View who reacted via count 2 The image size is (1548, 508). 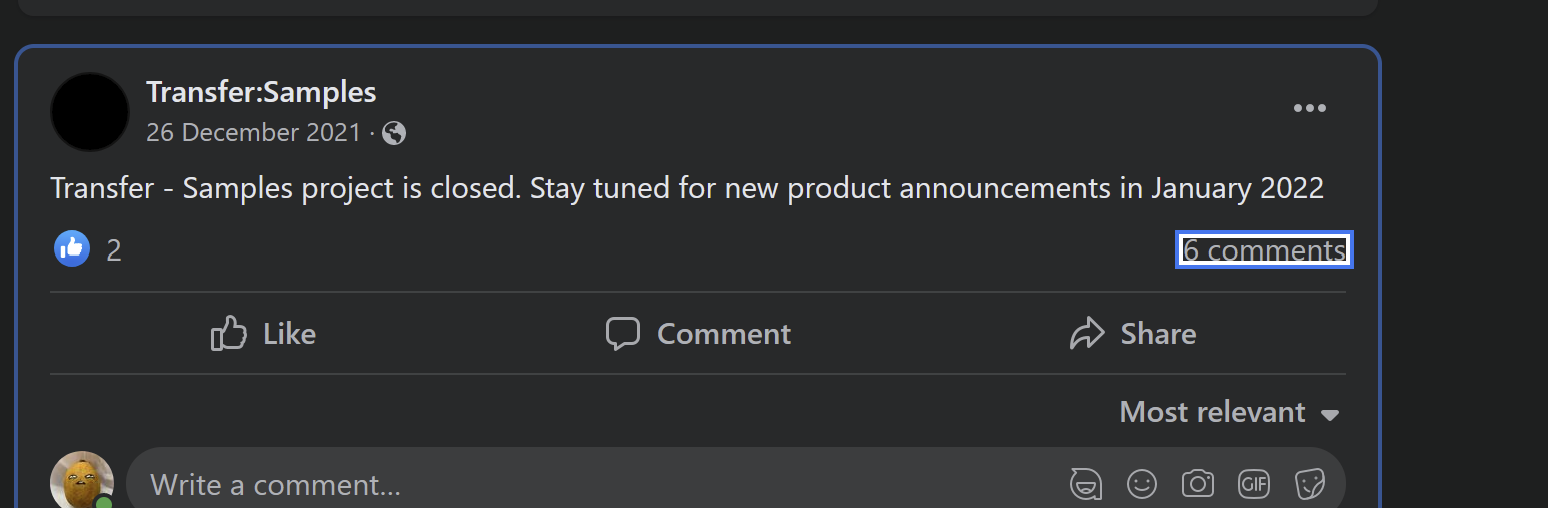click(114, 251)
